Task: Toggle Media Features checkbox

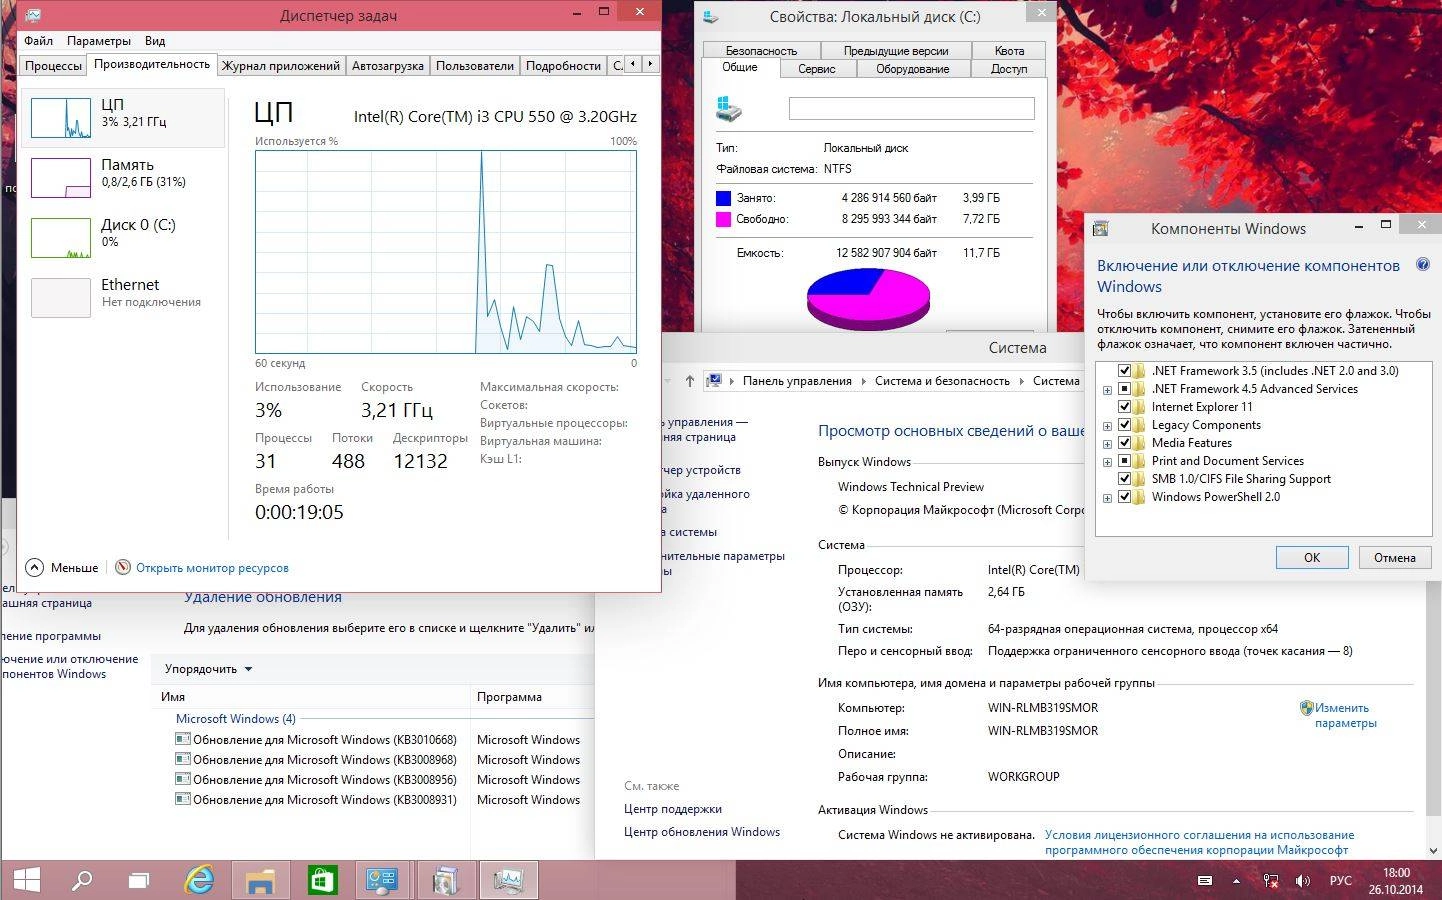Action: 1124,443
